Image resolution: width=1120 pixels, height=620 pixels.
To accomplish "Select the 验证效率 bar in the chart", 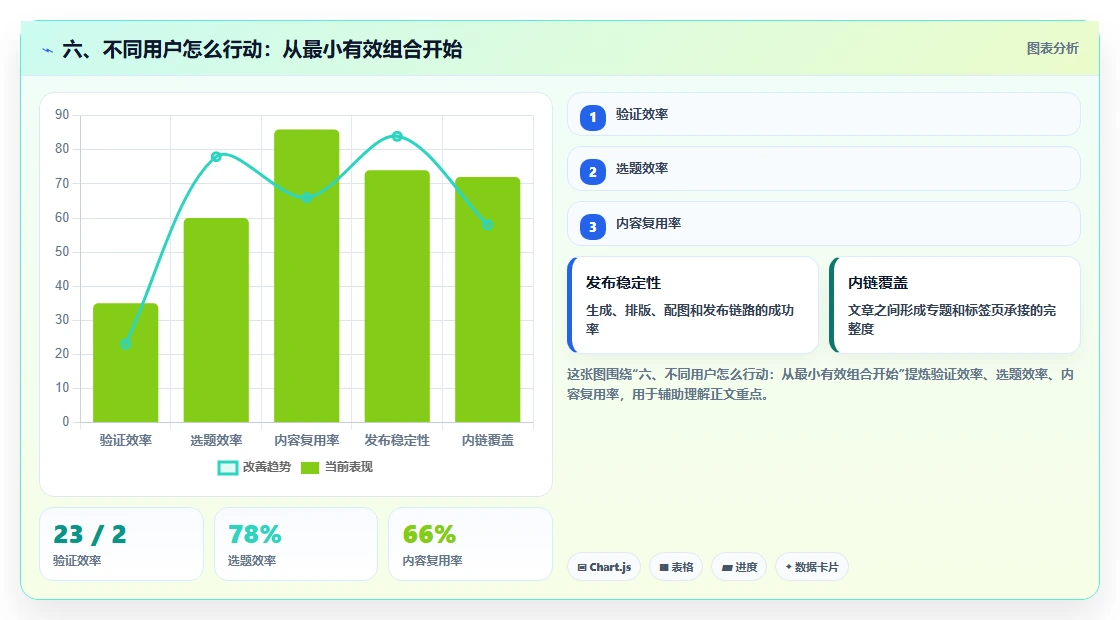I will click(126, 363).
